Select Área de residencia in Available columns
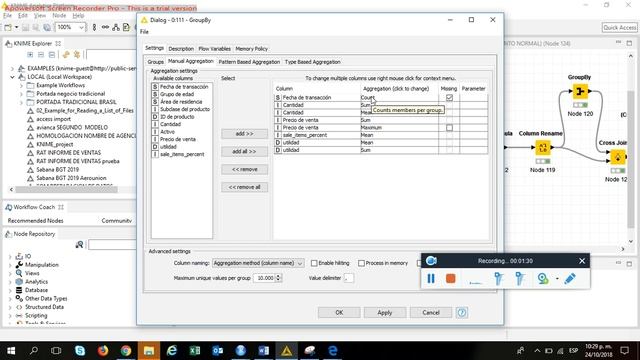The height and width of the screenshot is (360, 640). pyautogui.click(x=181, y=102)
